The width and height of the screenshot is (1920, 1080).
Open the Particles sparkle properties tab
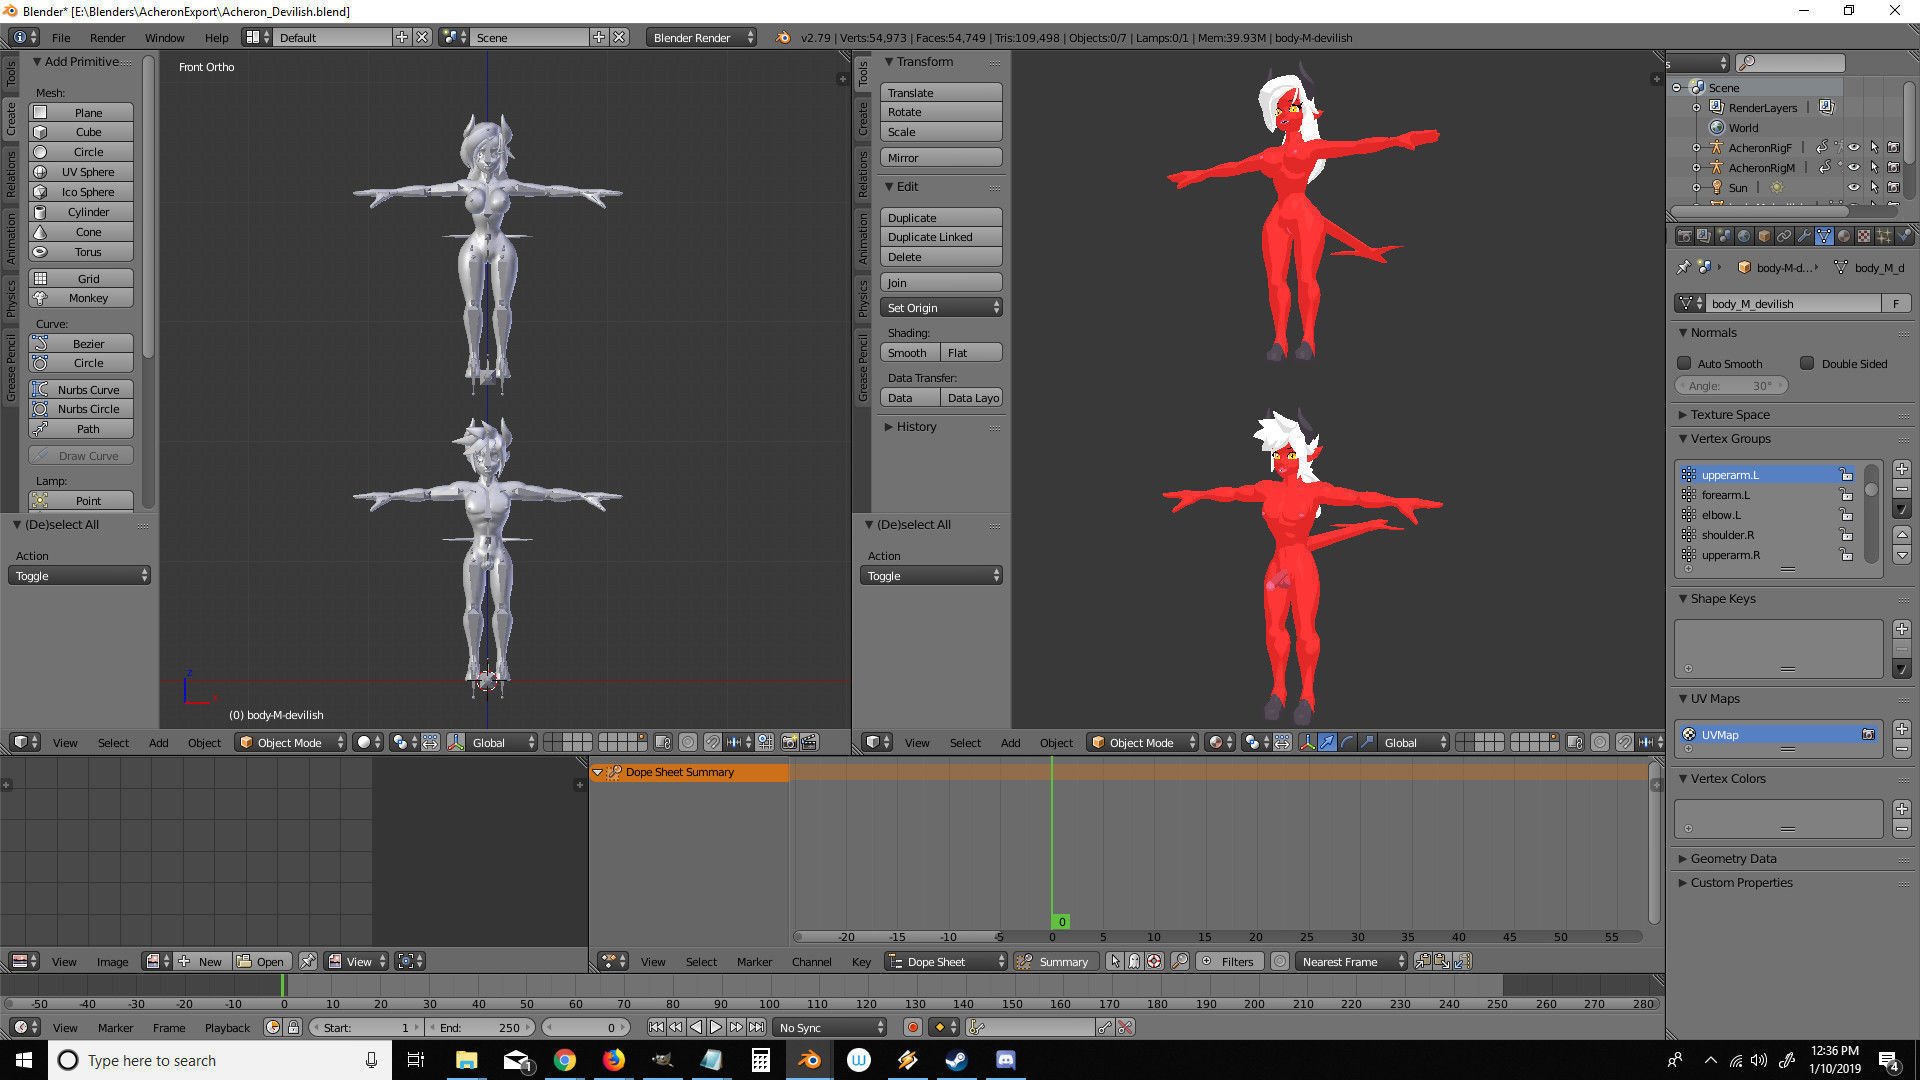1884,236
